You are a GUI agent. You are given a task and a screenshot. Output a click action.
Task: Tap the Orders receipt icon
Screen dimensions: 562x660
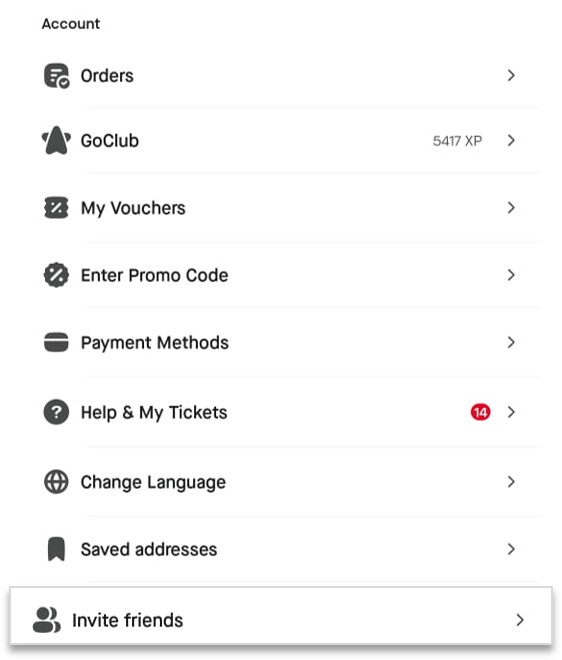tap(56, 76)
